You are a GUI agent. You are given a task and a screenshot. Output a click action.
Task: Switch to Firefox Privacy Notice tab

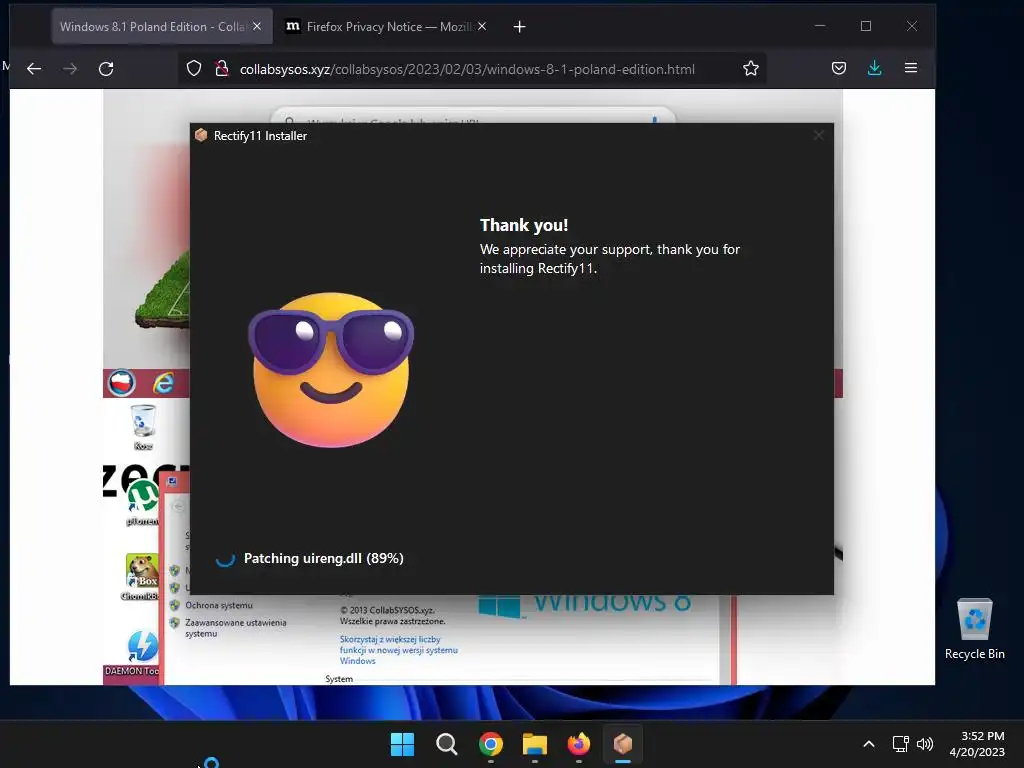point(388,27)
